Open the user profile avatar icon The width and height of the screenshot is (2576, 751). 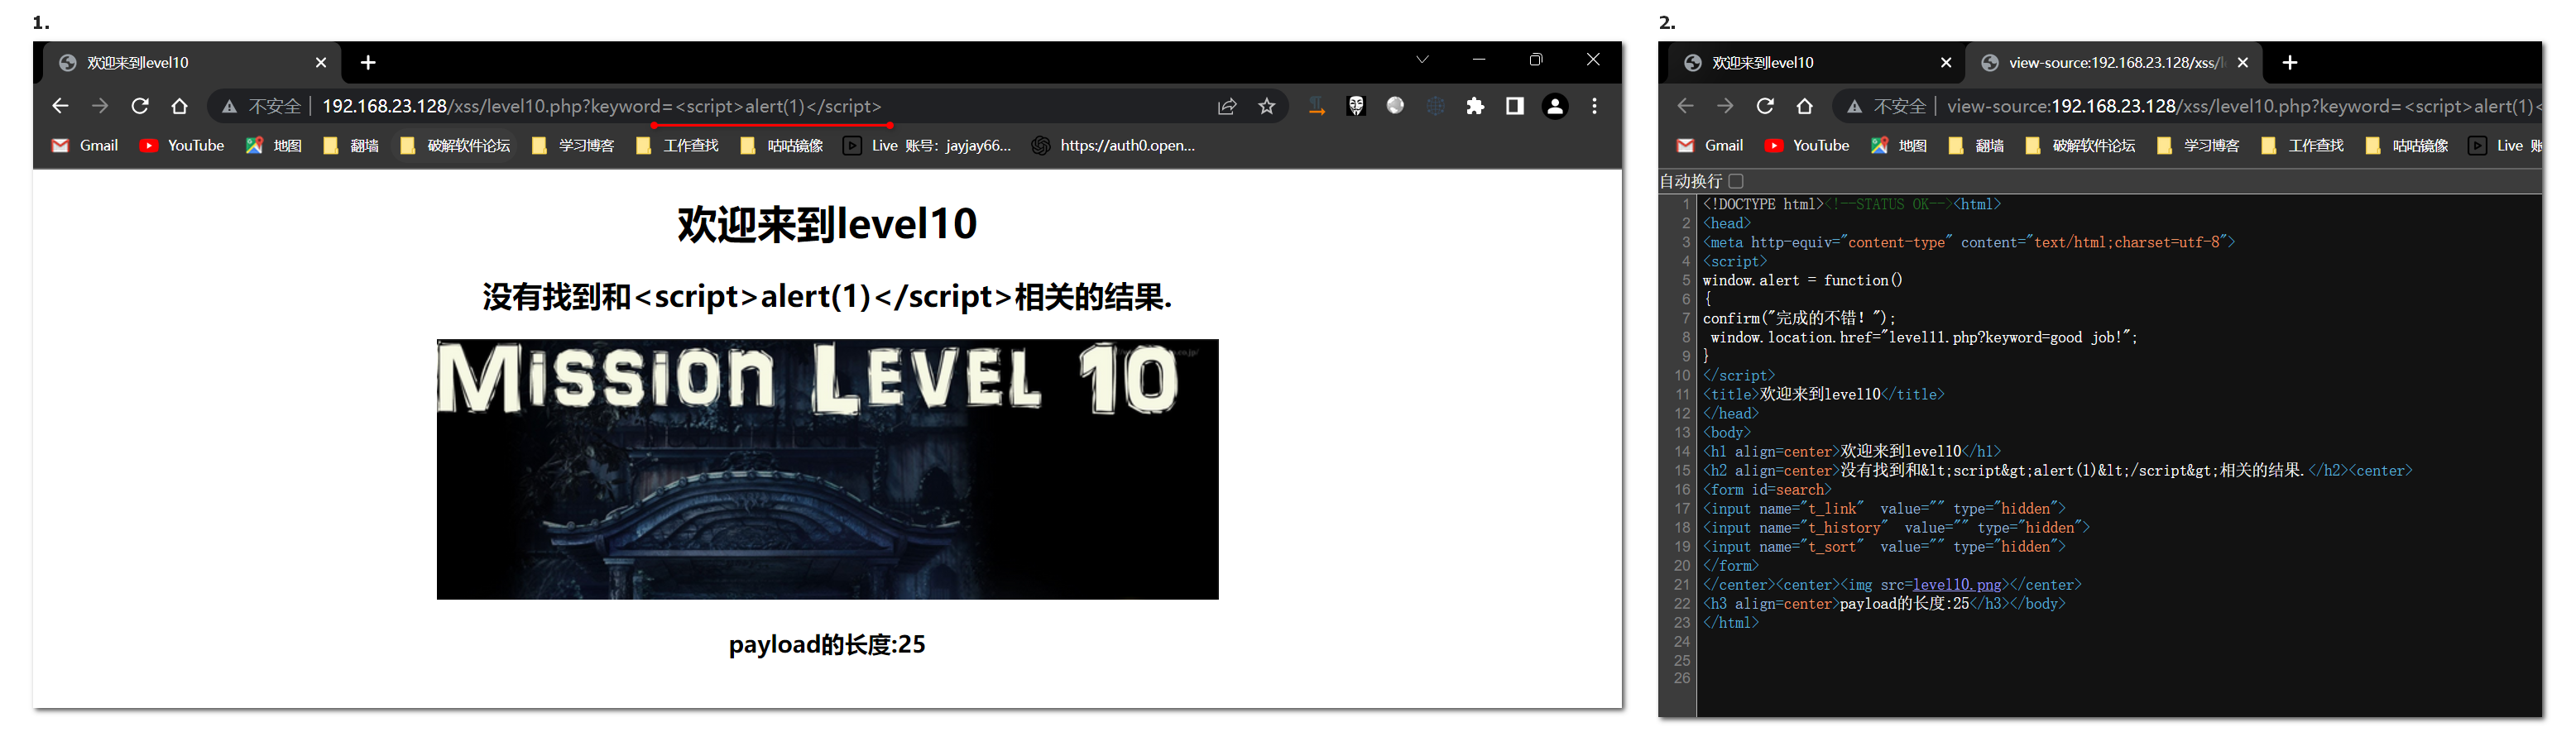tap(1555, 106)
